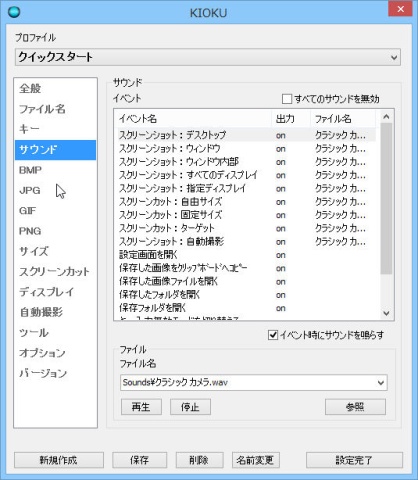Image resolution: width=418 pixels, height=480 pixels.
Task: Select the 保存した画像をクリップボードへコピー row
Action: [247, 268]
